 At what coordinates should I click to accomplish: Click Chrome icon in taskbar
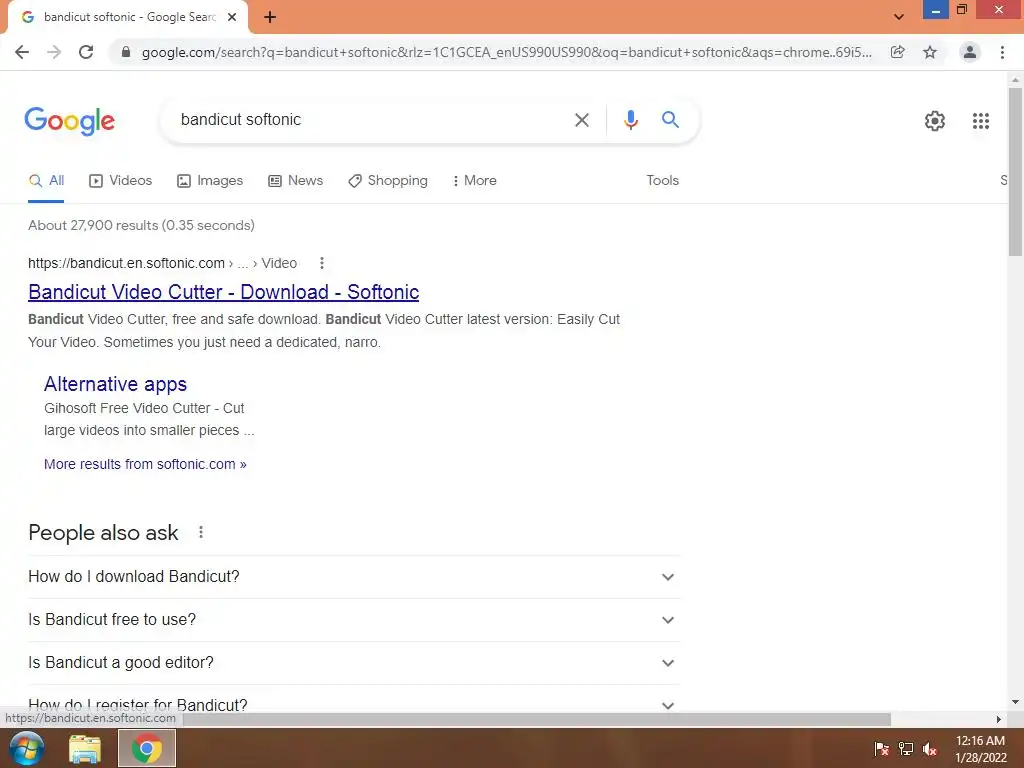147,748
